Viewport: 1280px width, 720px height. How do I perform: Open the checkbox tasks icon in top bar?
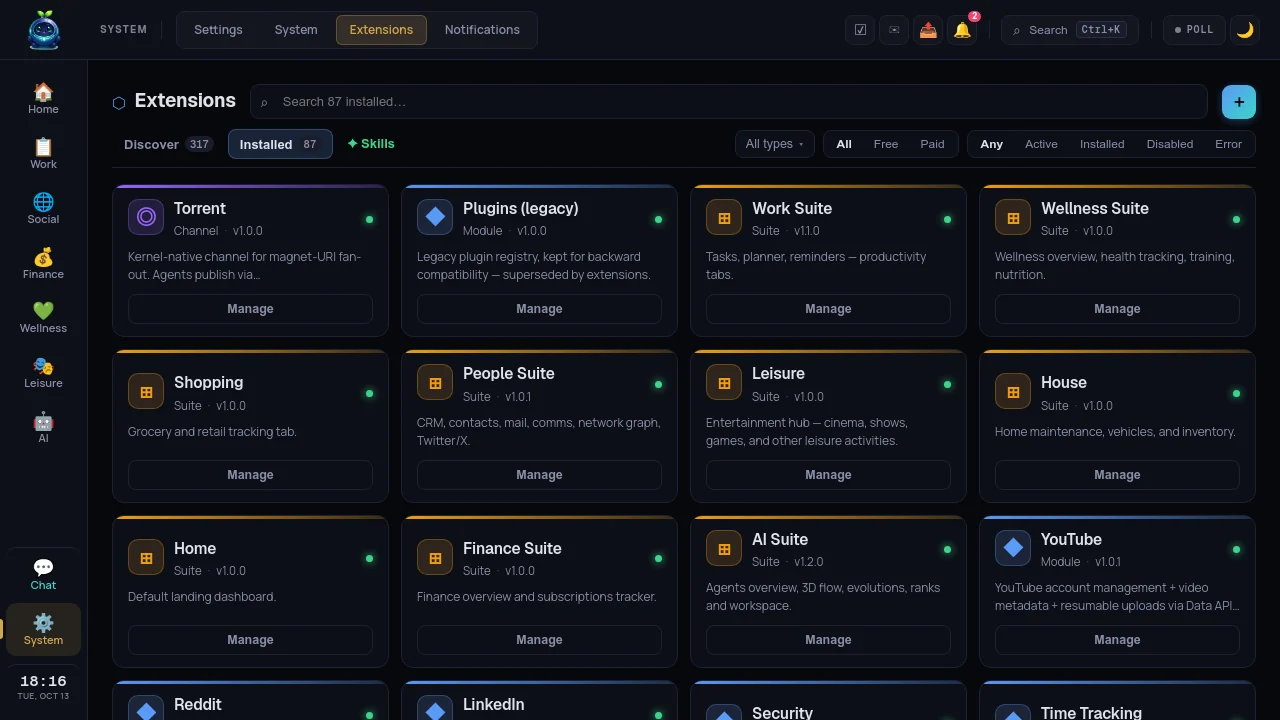tap(860, 30)
